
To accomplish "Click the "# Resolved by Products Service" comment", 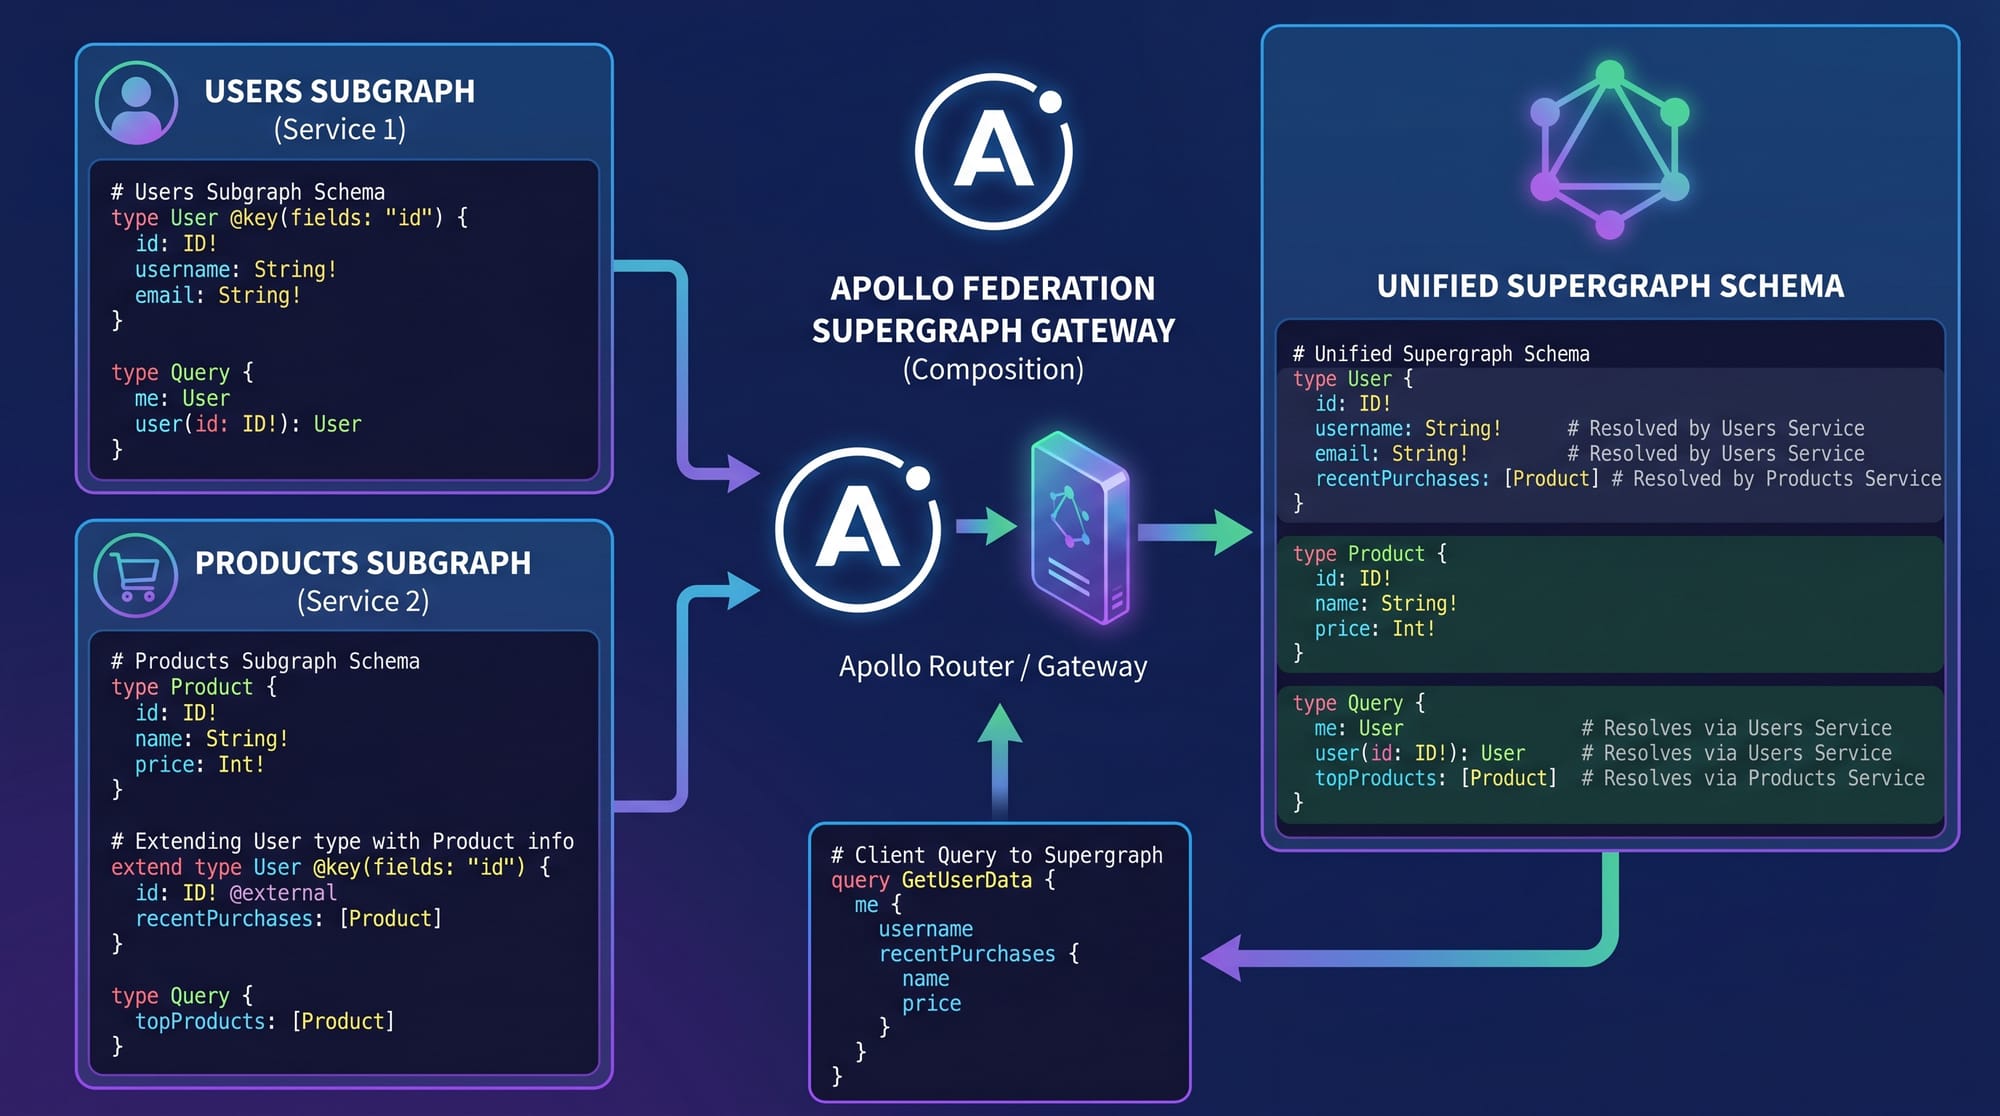I will pos(1776,479).
